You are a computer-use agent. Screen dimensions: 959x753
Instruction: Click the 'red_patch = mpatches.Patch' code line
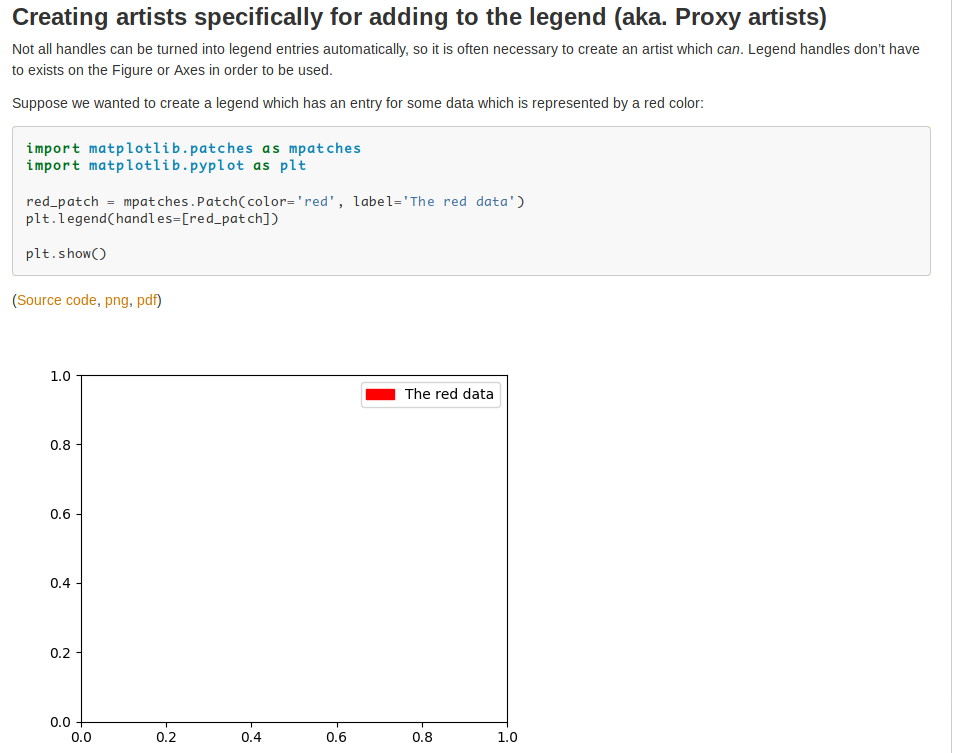tap(275, 201)
